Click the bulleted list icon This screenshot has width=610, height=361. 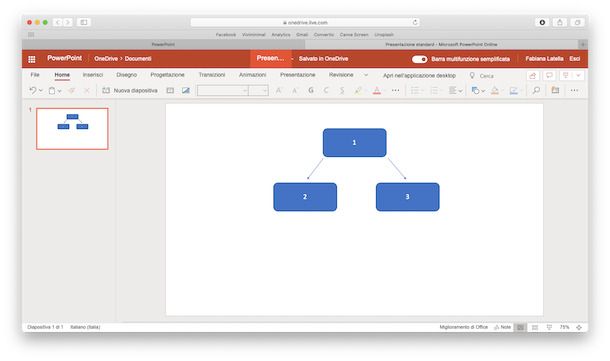pos(415,90)
